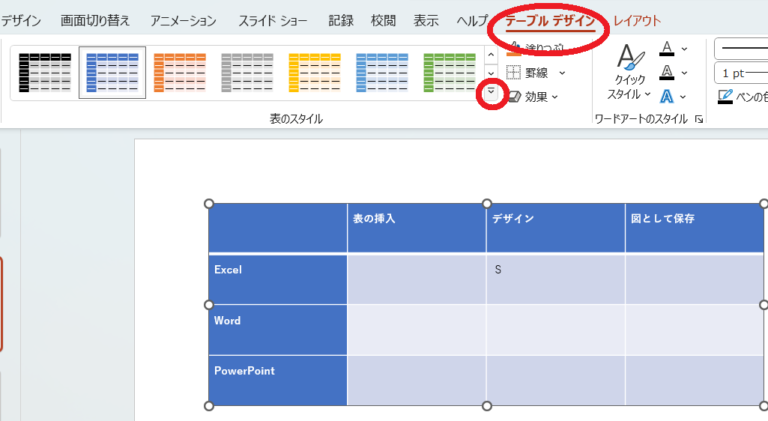Click the table's top-left resize handle
Viewport: 768px width, 421px height.
[x=209, y=204]
